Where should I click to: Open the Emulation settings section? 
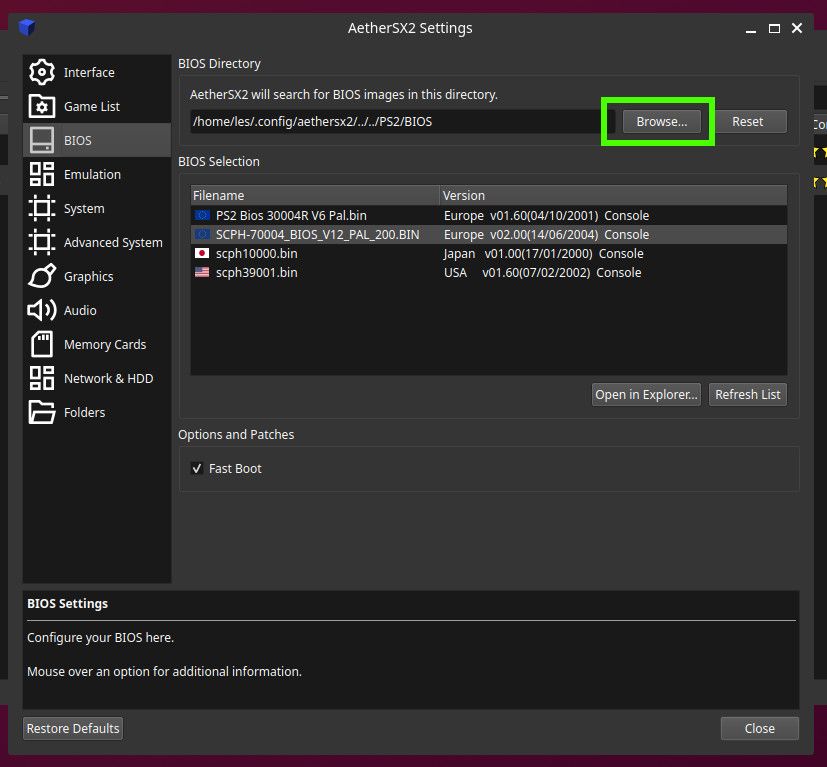[93, 174]
